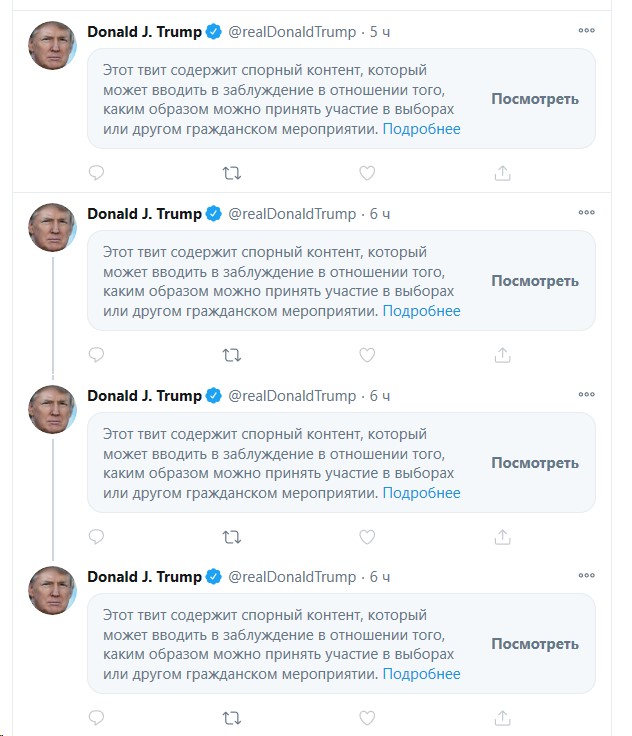Reveal the last tweet with Посмотреть
The width and height of the screenshot is (632, 736).
tap(535, 644)
